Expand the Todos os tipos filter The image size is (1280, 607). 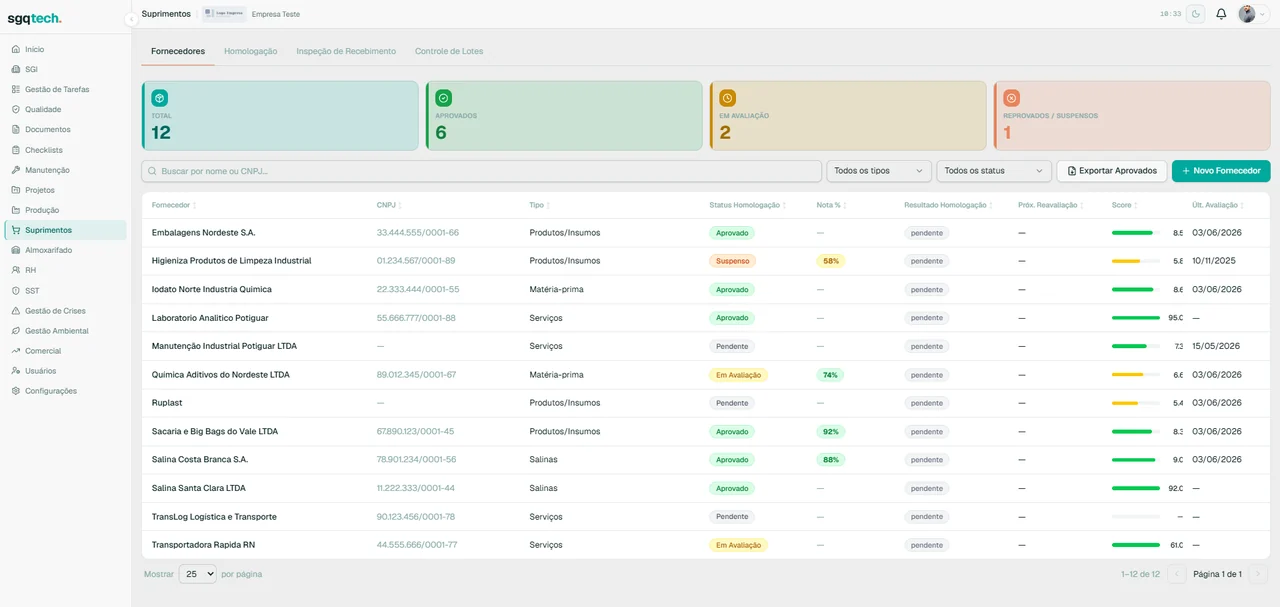[879, 171]
